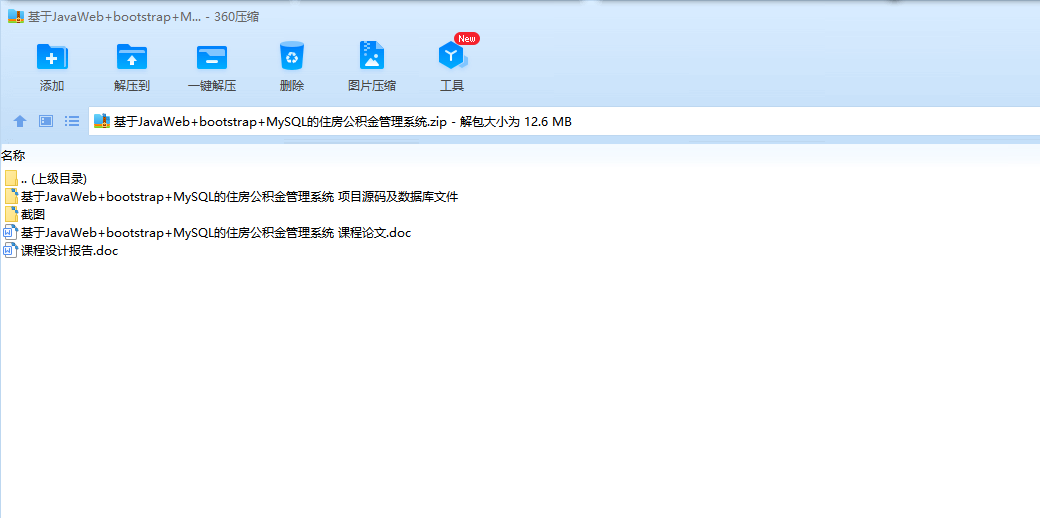Screen dimensions: 1040x518
Task: Click the 添加 label text
Action: coord(52,86)
